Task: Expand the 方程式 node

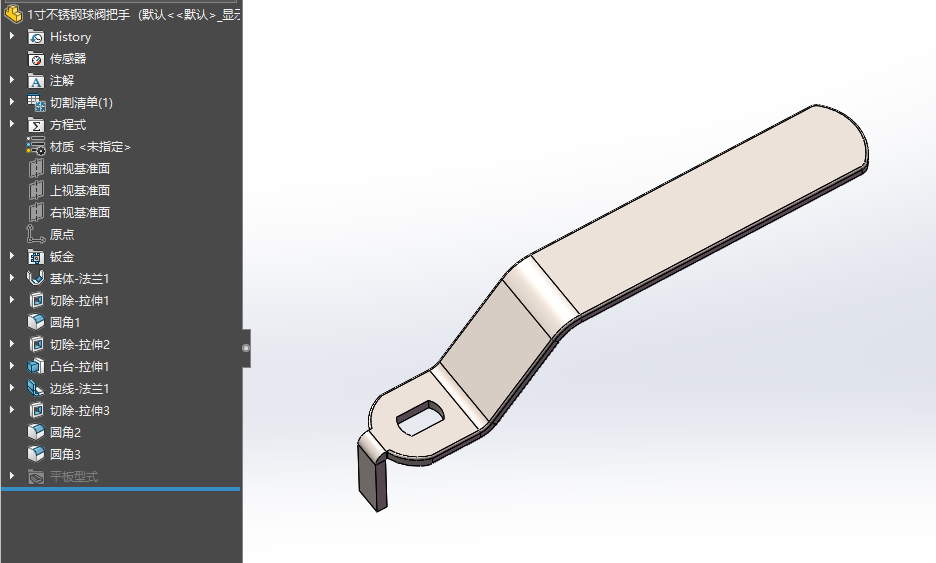Action: coord(12,124)
